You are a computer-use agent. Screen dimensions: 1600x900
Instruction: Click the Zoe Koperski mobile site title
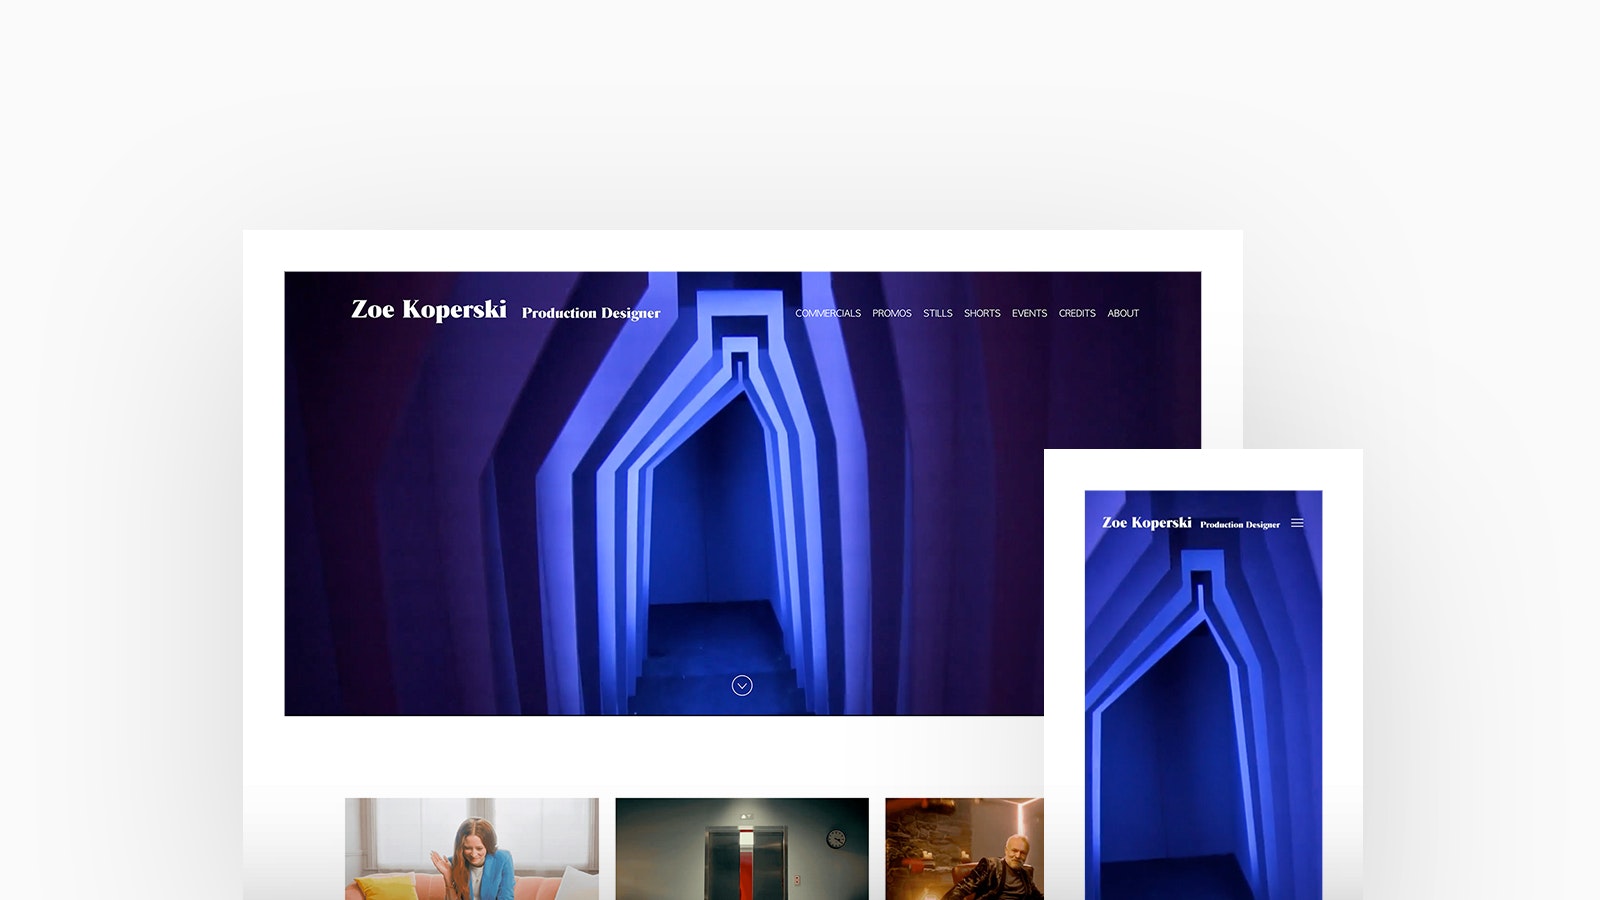tap(1147, 523)
